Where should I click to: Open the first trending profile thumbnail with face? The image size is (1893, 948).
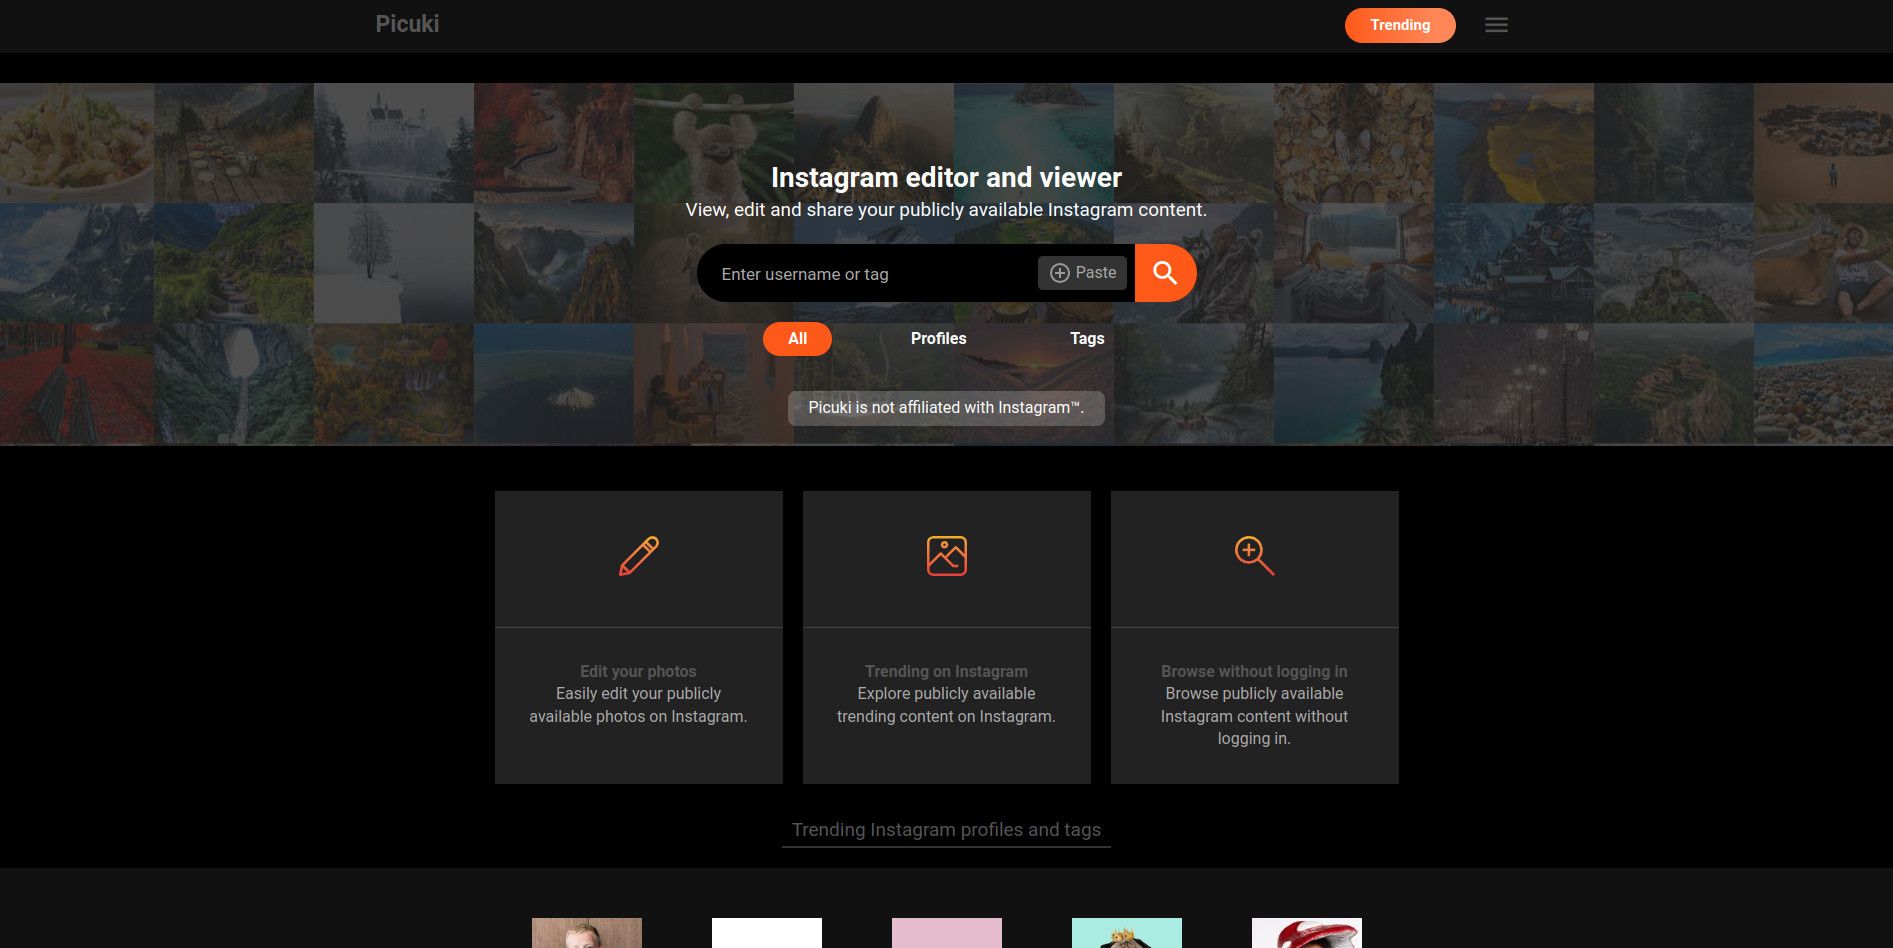pos(587,933)
